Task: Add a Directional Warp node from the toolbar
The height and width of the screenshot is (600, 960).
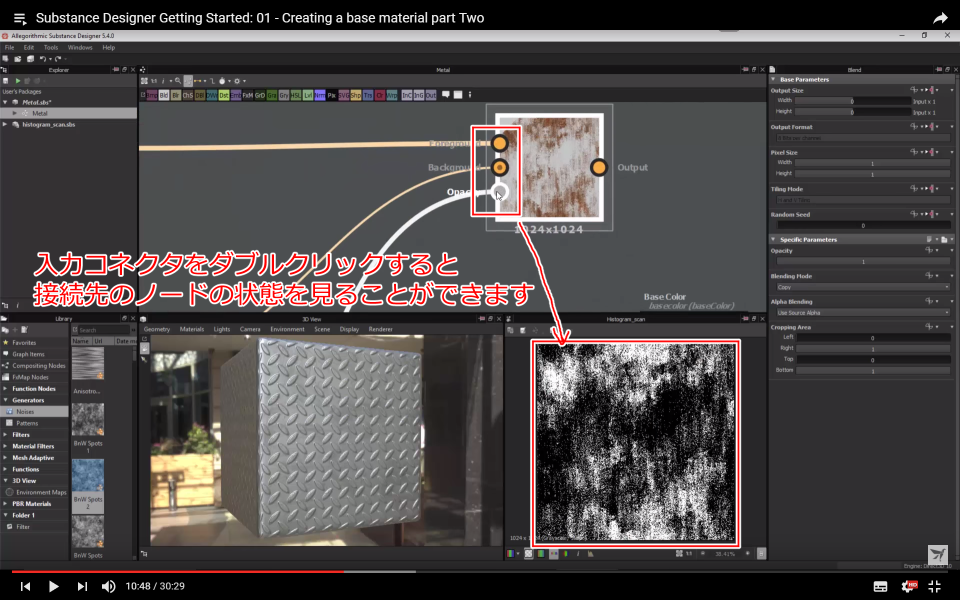Action: pyautogui.click(x=212, y=95)
